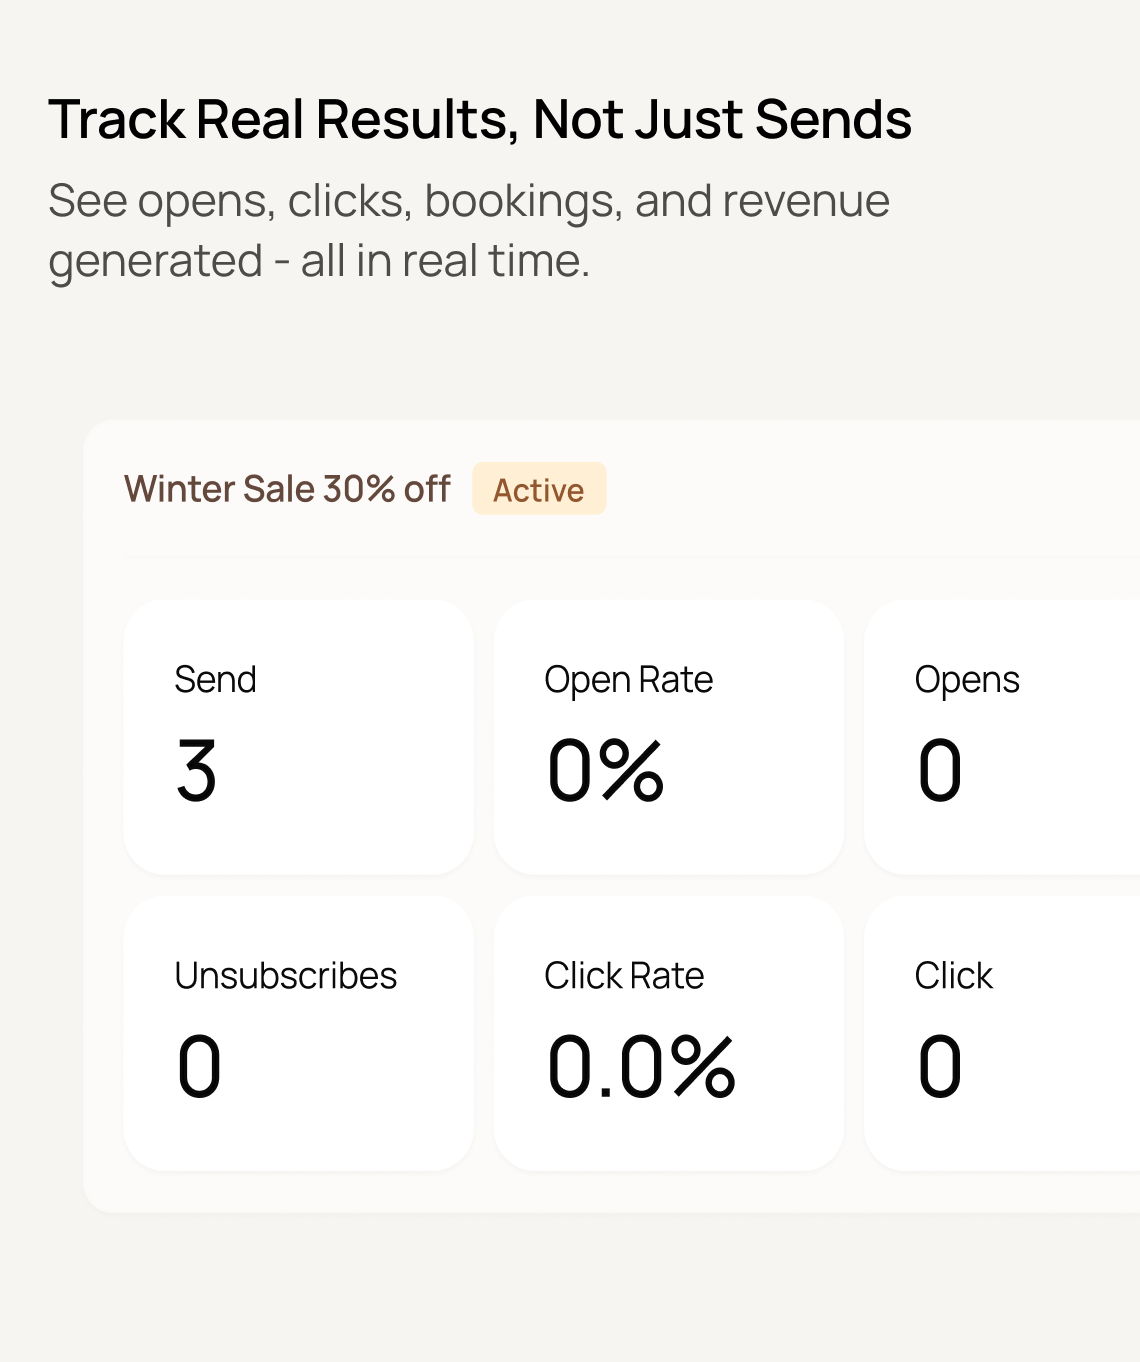Select the Winter Sale 30% off campaign title
This screenshot has height=1362, width=1140.
click(x=287, y=489)
